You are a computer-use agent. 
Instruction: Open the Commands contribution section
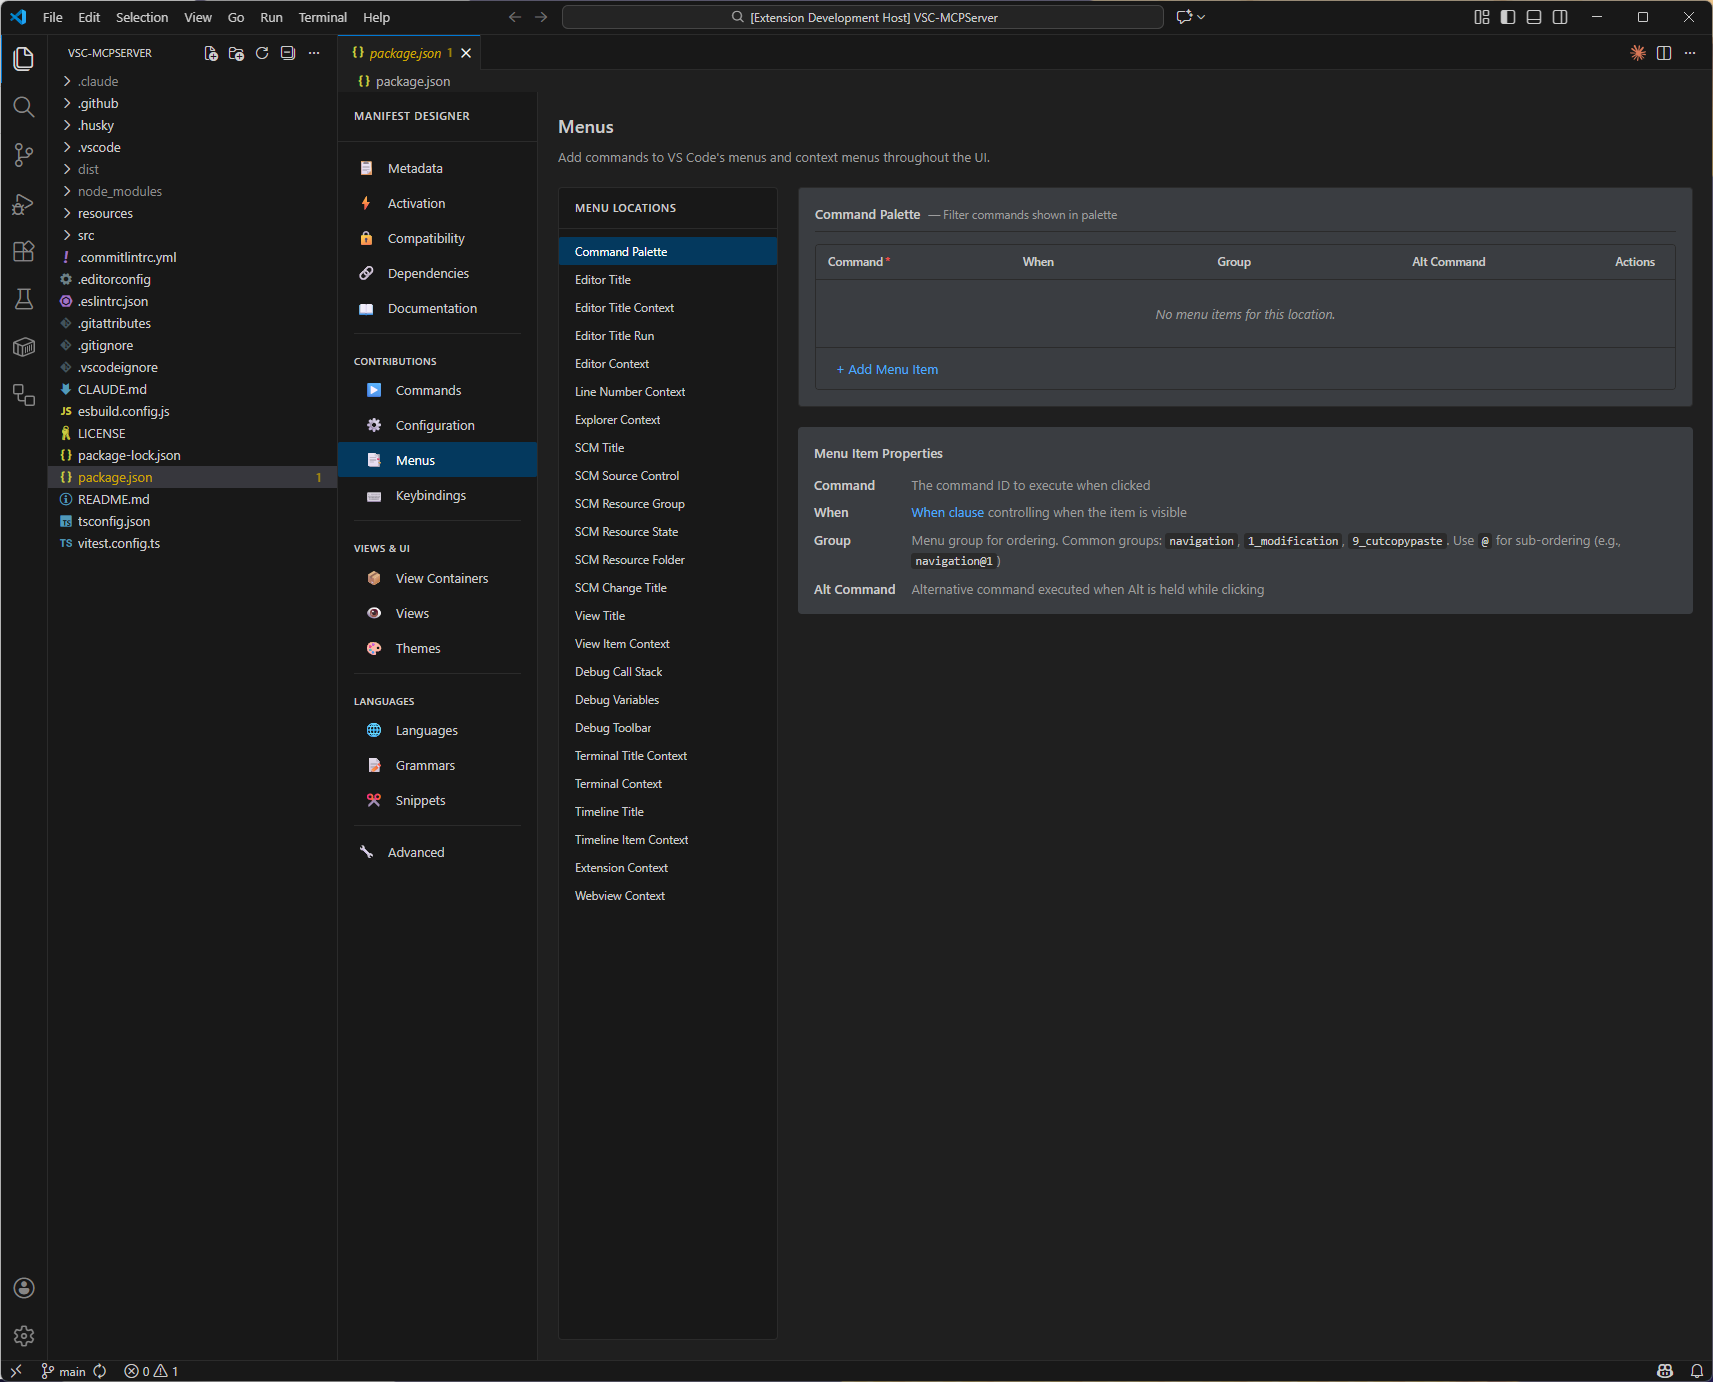pyautogui.click(x=437, y=390)
